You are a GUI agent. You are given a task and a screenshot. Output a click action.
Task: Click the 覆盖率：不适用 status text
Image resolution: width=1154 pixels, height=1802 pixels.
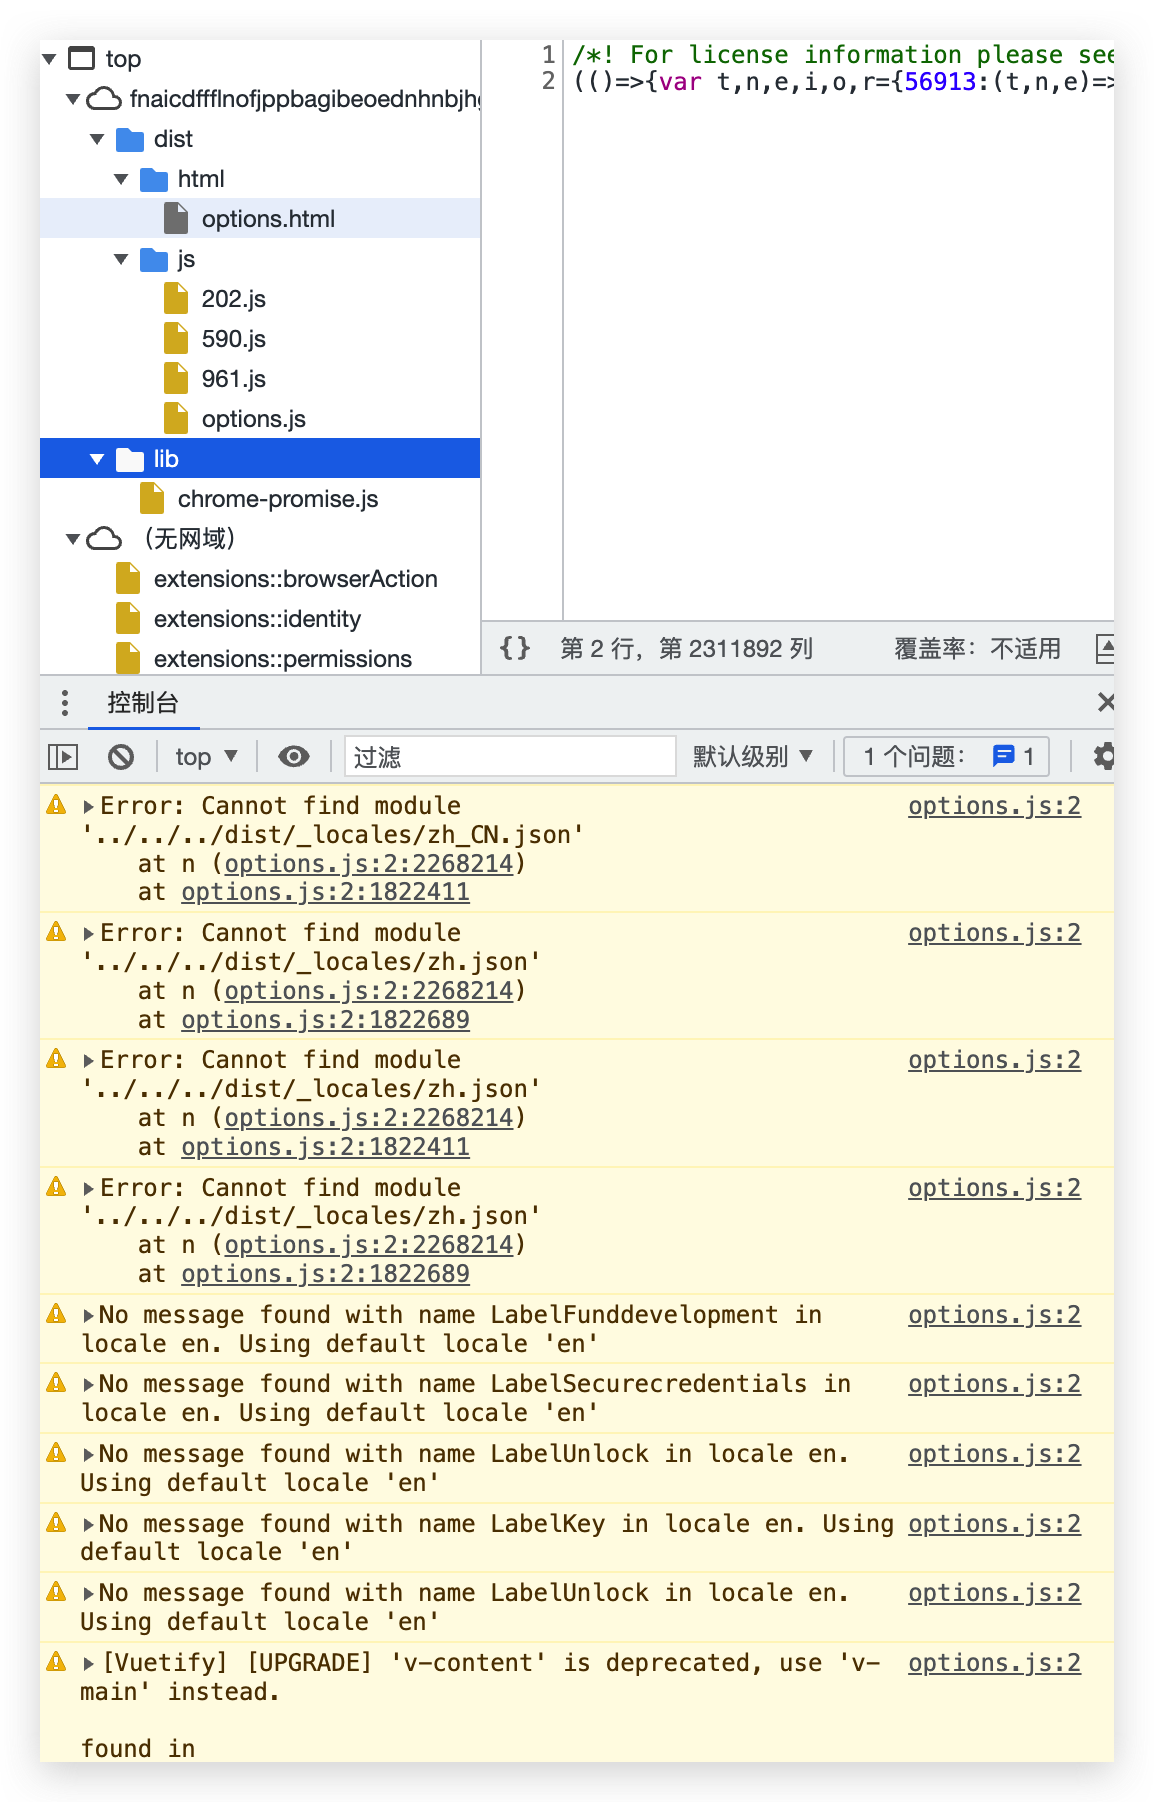977,649
